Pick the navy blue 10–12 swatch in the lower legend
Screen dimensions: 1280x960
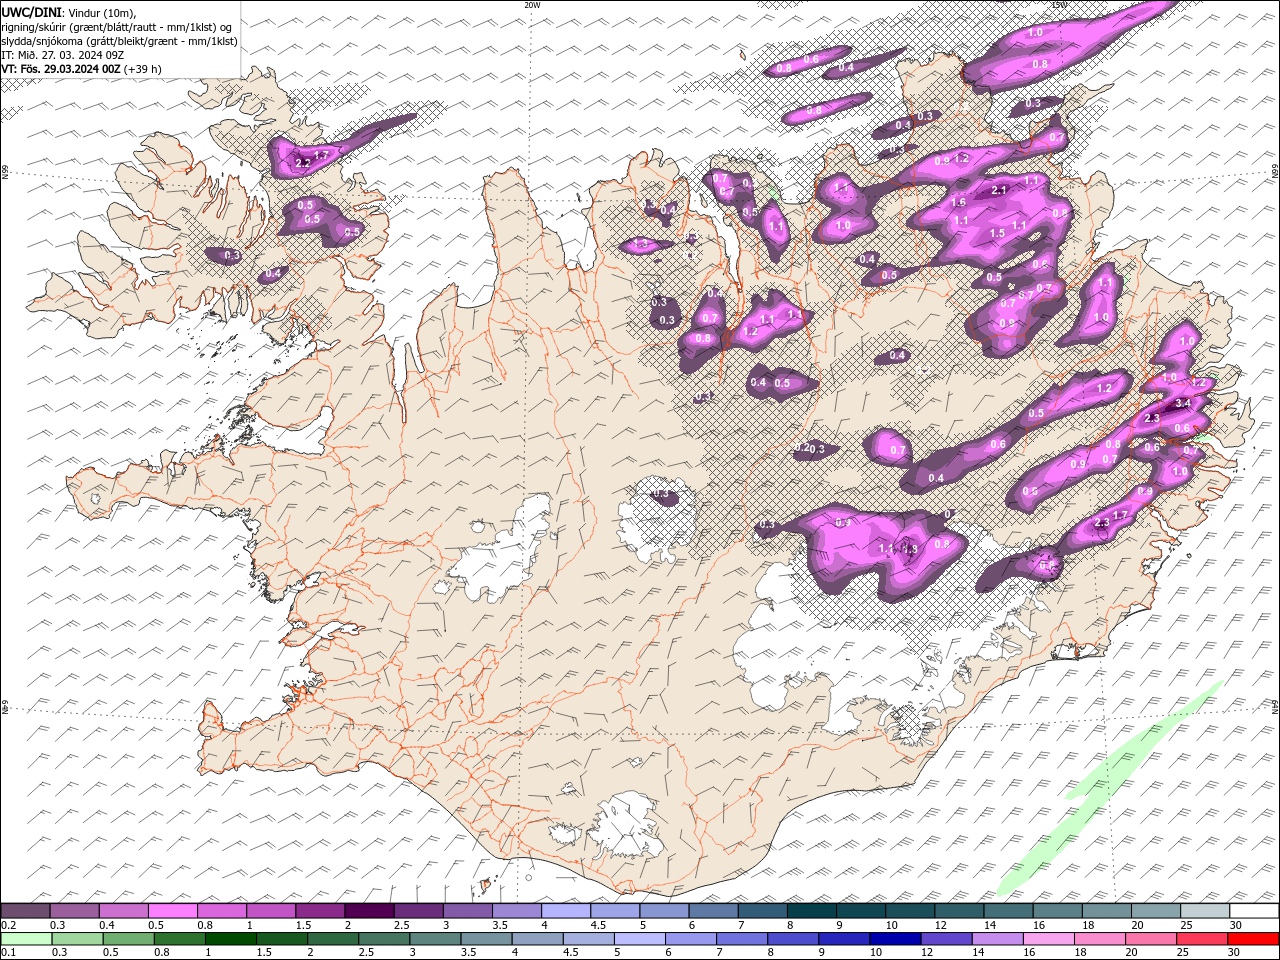pos(894,939)
